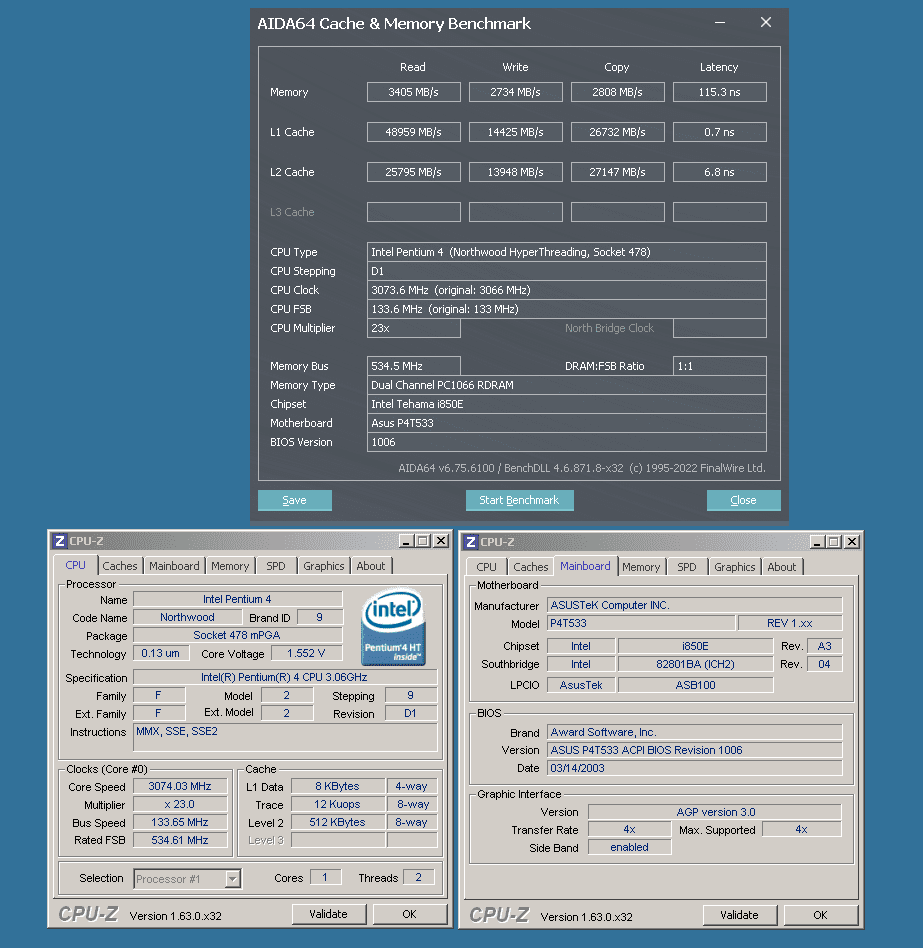Click CPU Type Intel Pentium 4 field
Image resolution: width=923 pixels, height=948 pixels.
(566, 252)
